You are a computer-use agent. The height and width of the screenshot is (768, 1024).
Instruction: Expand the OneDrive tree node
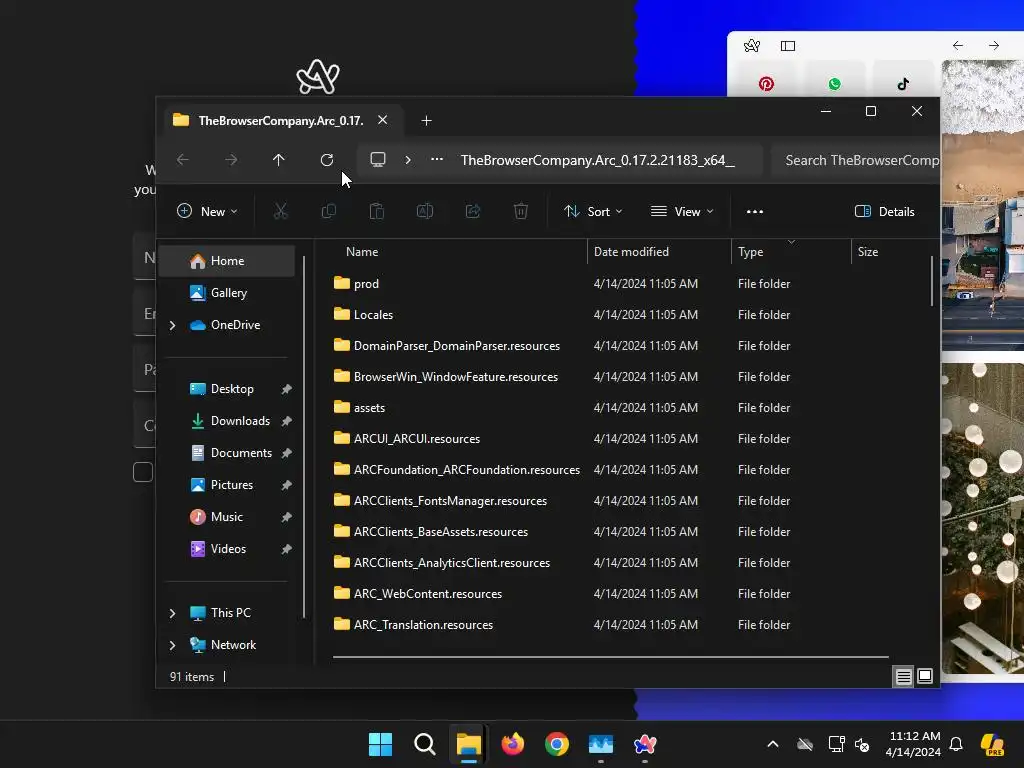coord(172,325)
